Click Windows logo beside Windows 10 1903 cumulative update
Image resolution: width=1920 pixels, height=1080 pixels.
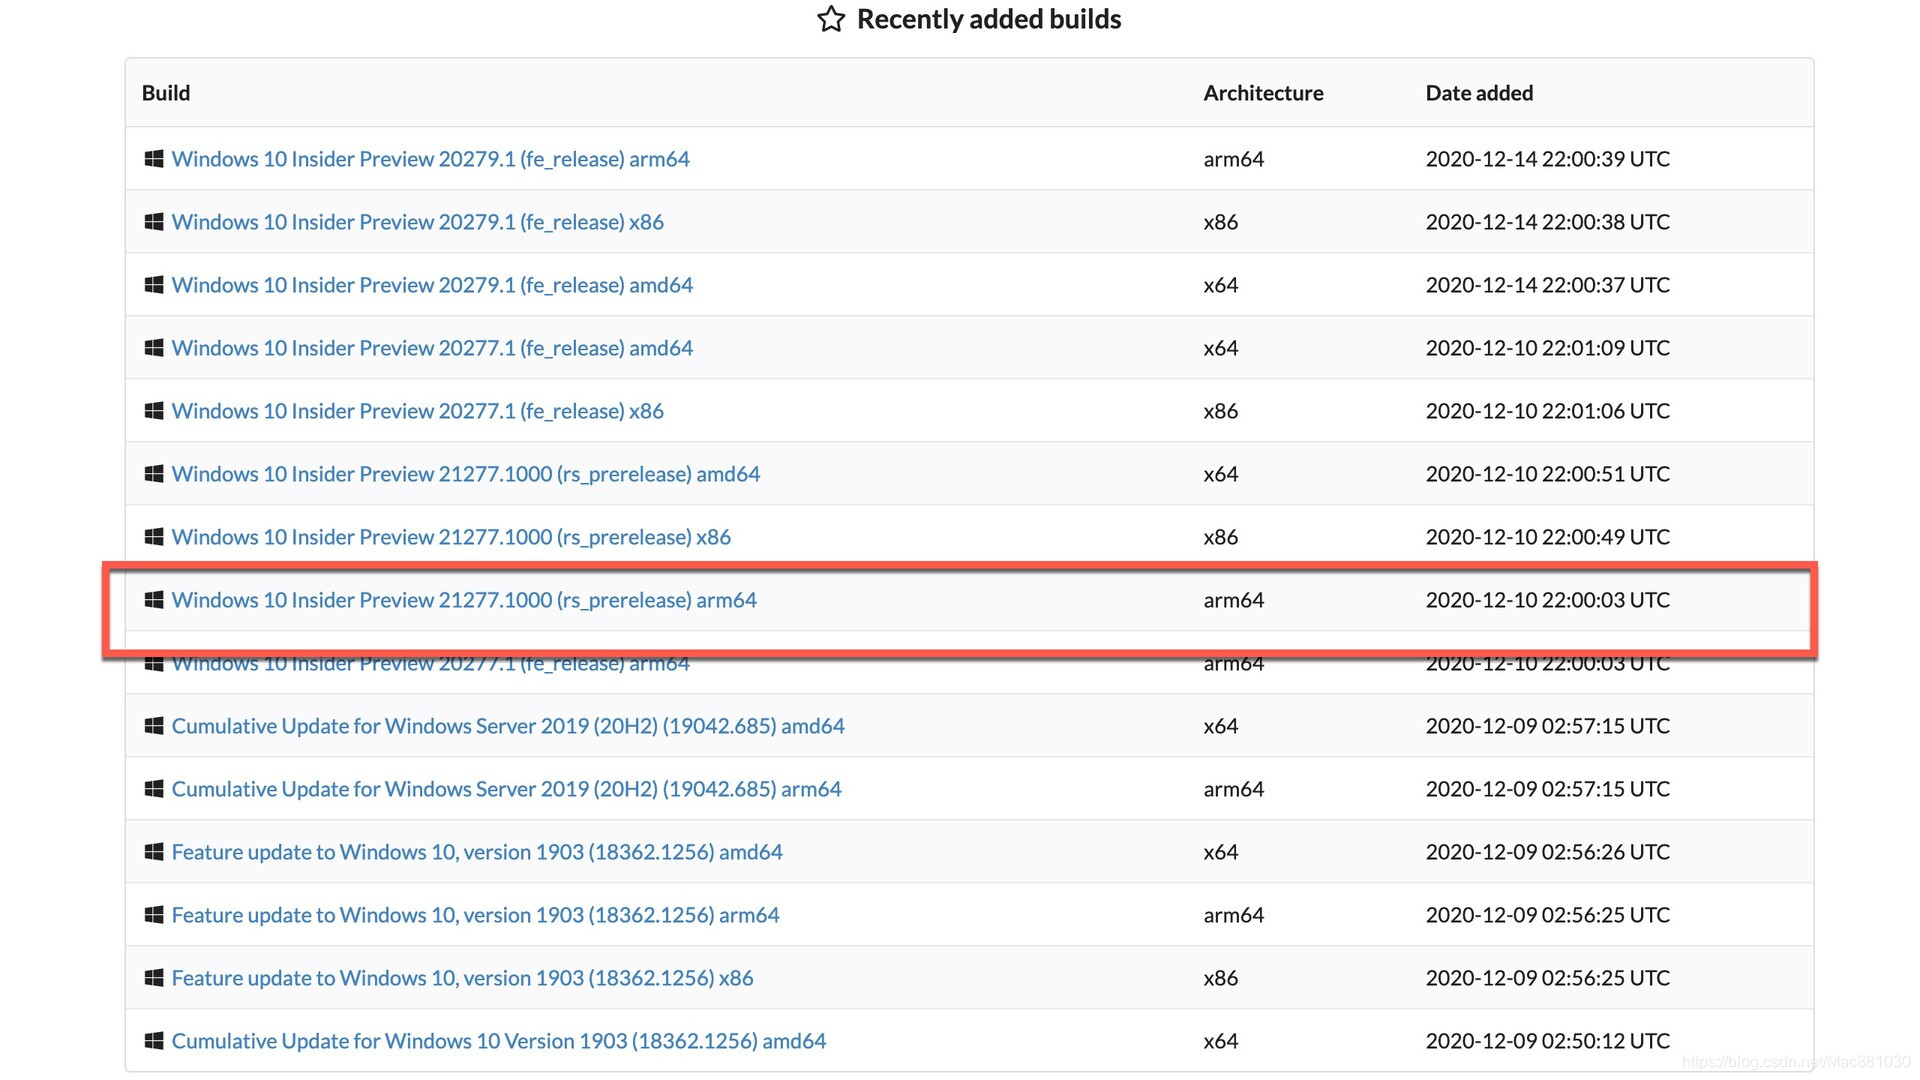tap(154, 1041)
